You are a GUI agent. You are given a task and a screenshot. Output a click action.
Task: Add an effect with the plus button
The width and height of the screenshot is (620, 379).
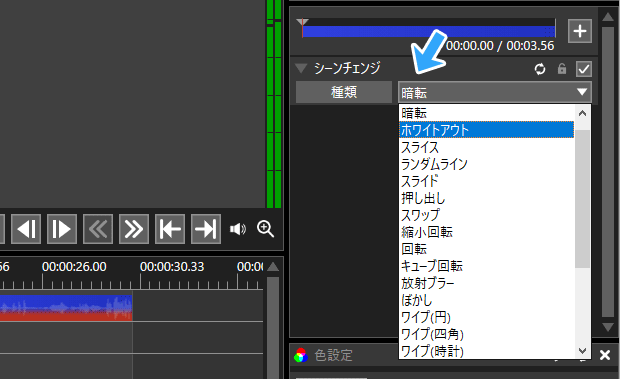[580, 31]
